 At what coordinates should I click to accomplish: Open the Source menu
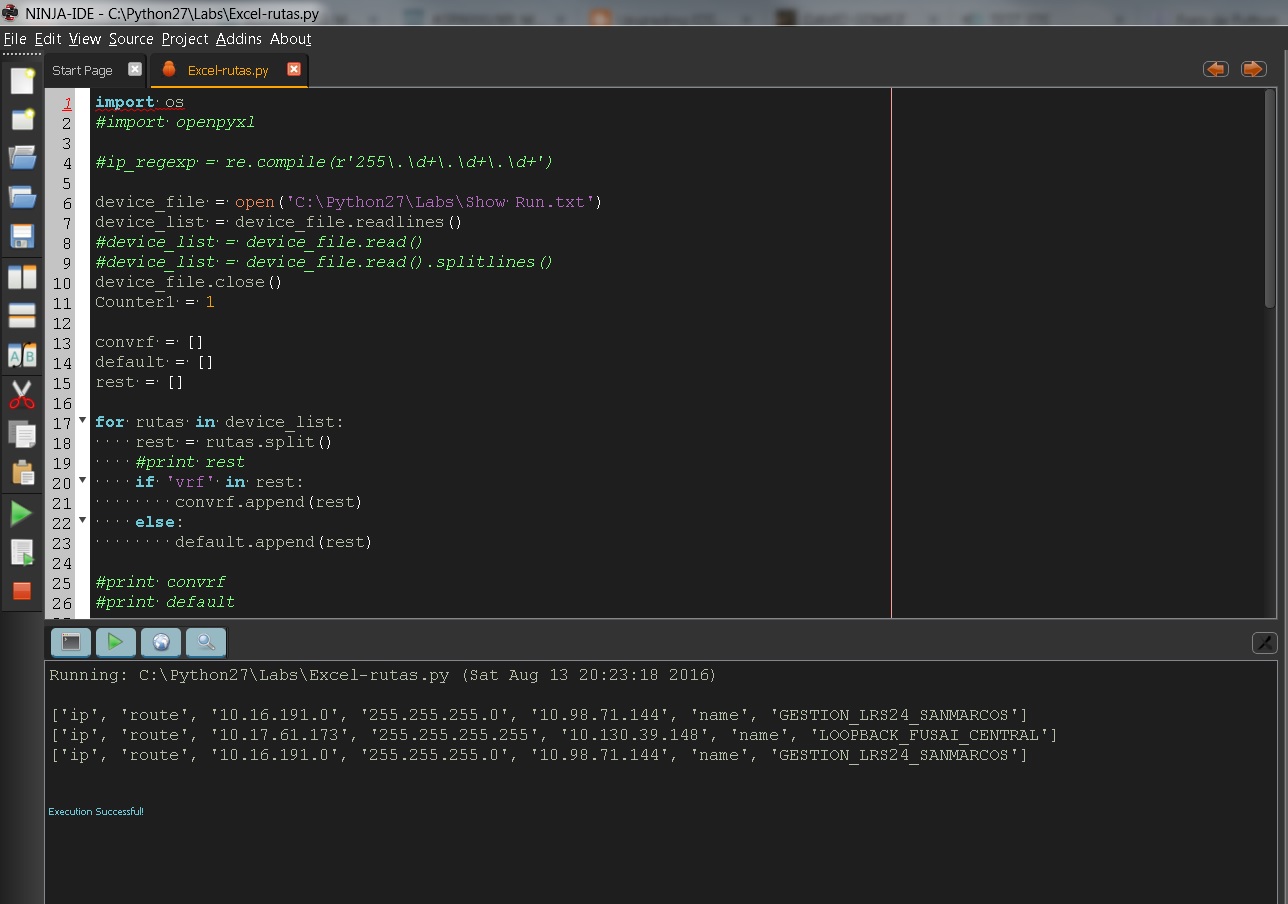(131, 39)
